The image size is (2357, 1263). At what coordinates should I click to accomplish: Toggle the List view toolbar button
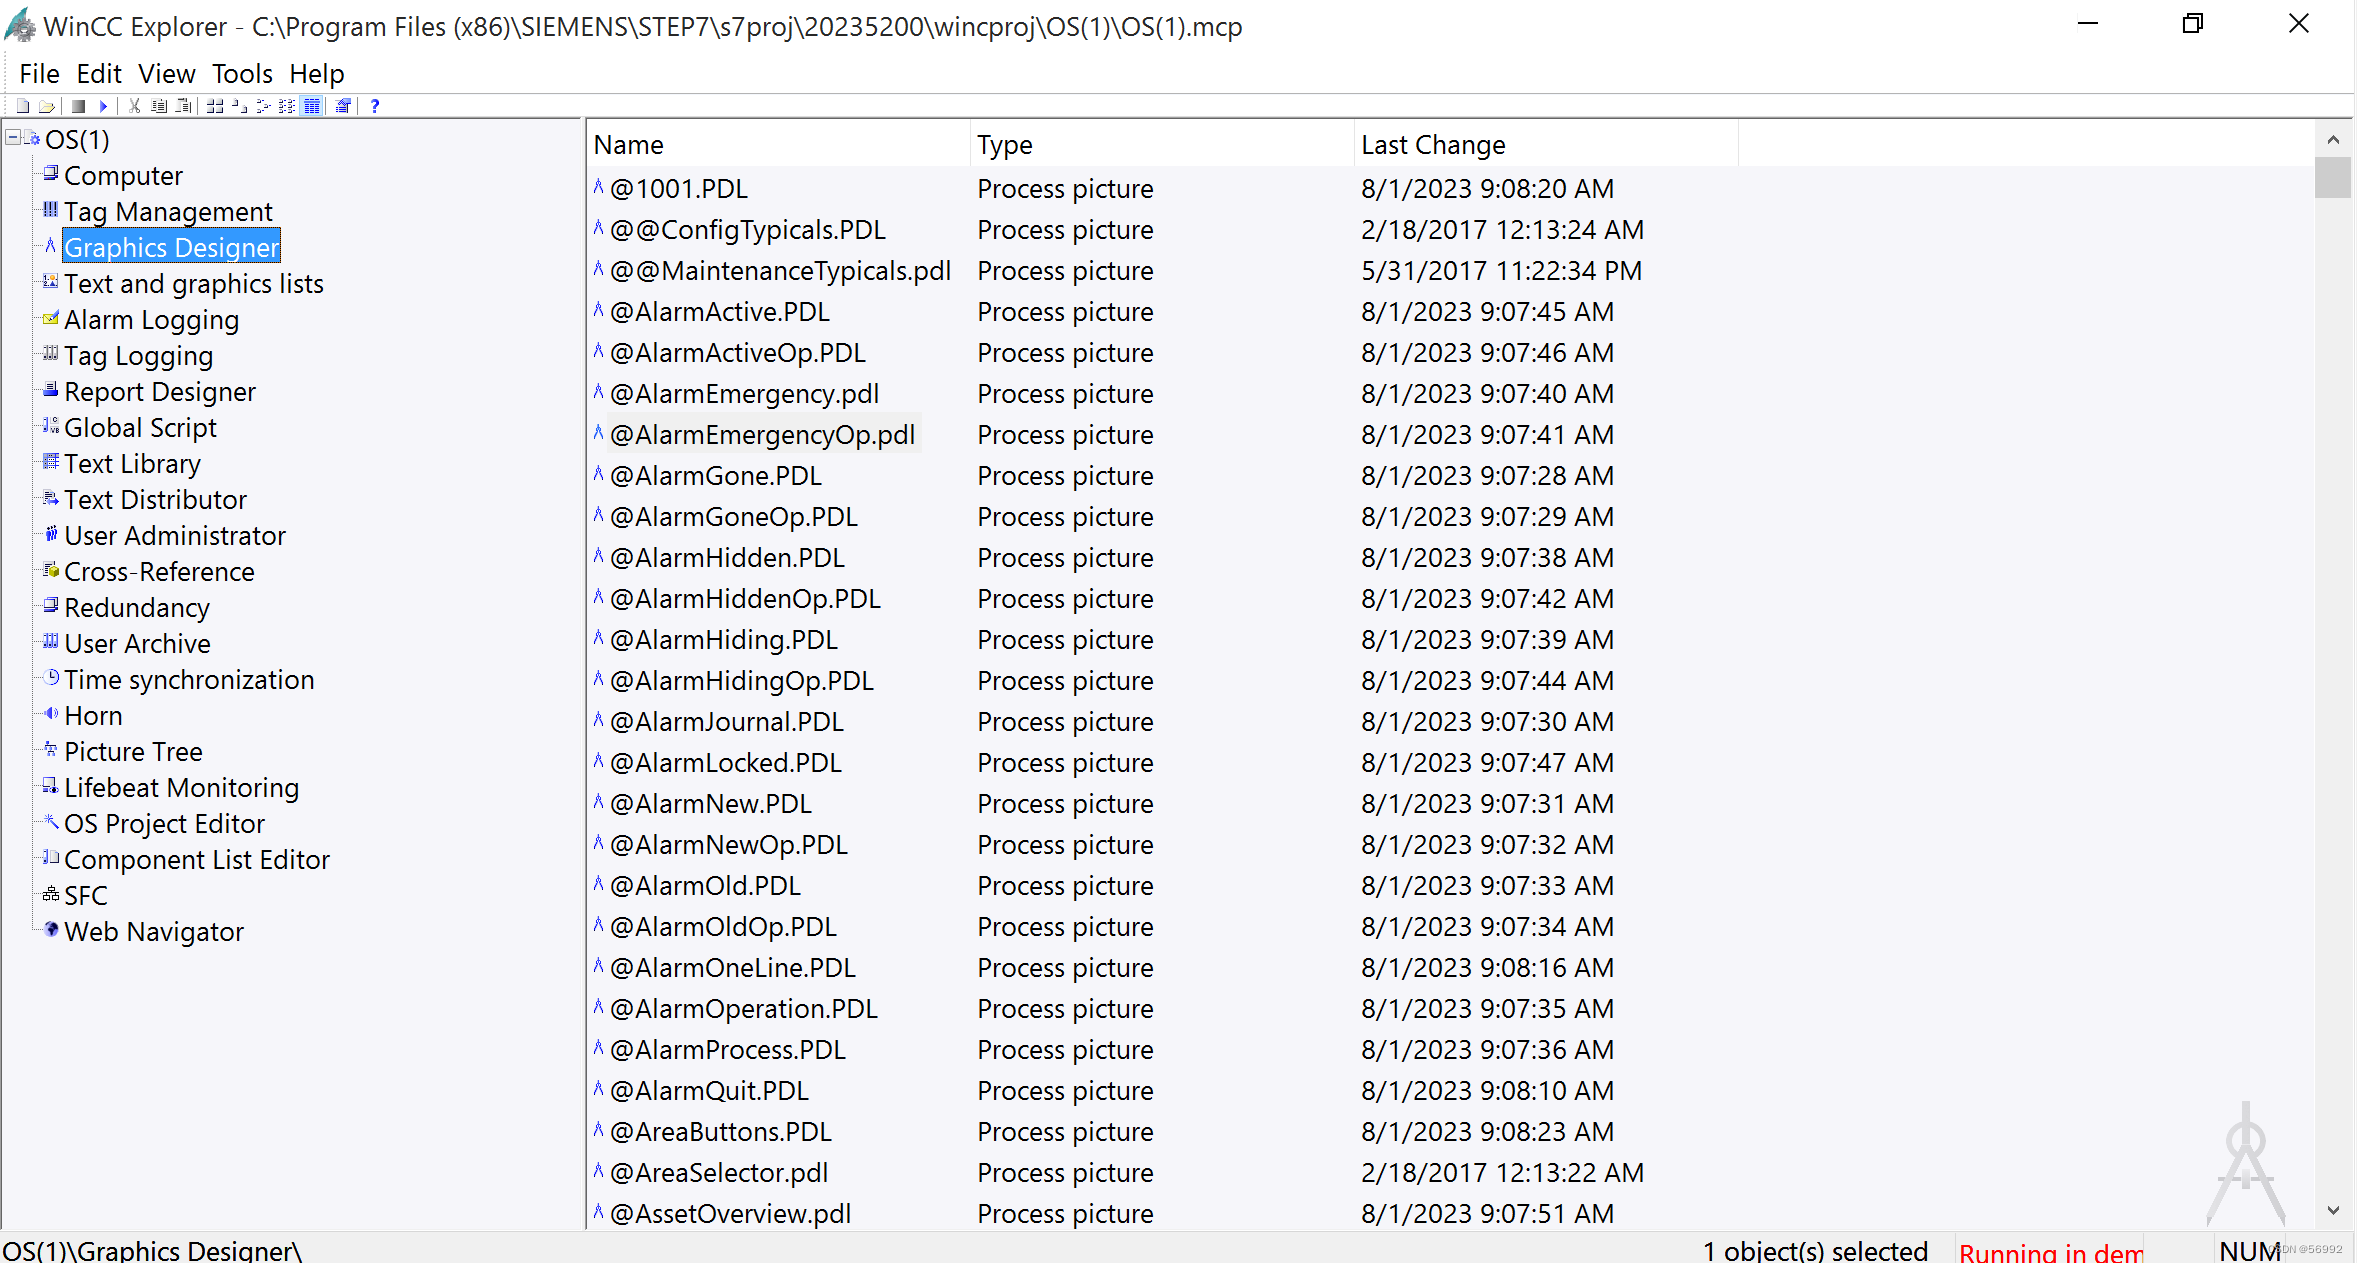pos(287,106)
